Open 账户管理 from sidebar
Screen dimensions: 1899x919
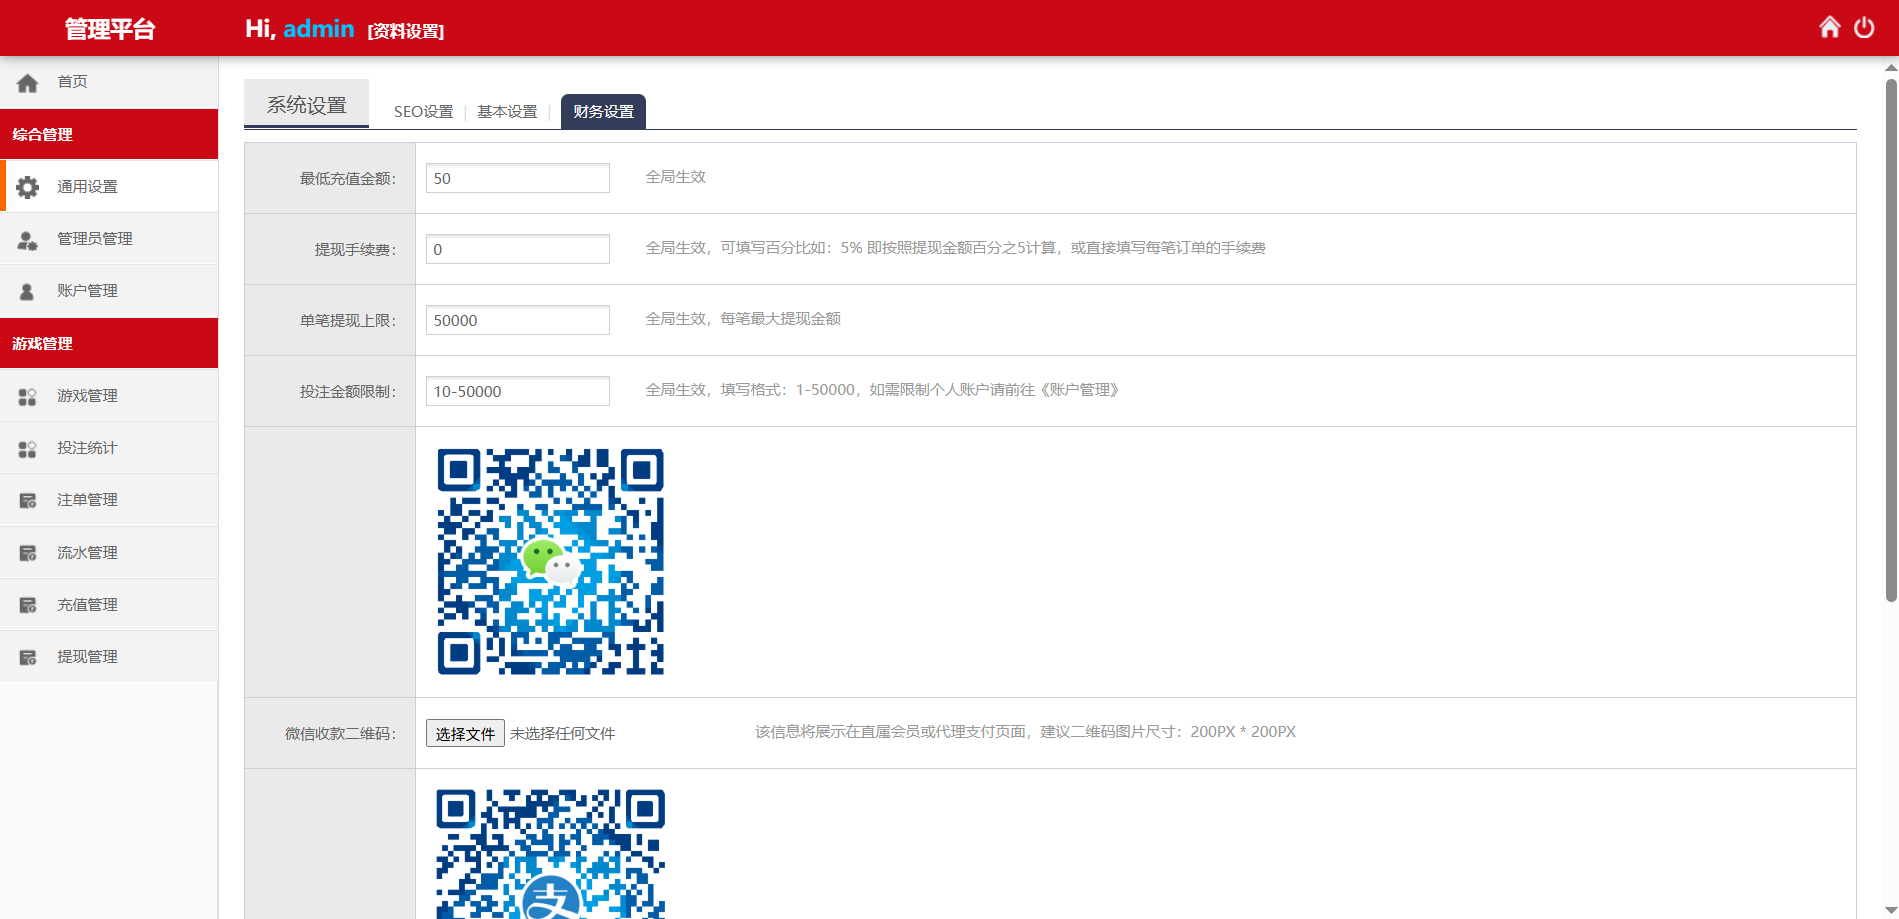(109, 290)
